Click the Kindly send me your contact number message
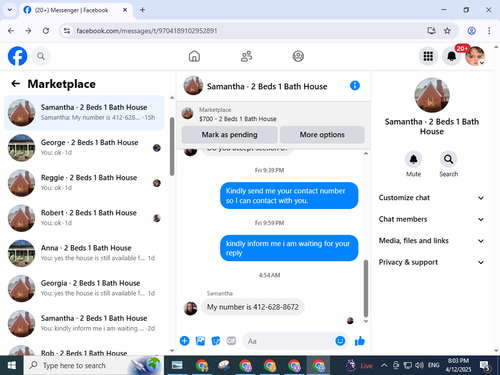500x375 pixels. [289, 196]
